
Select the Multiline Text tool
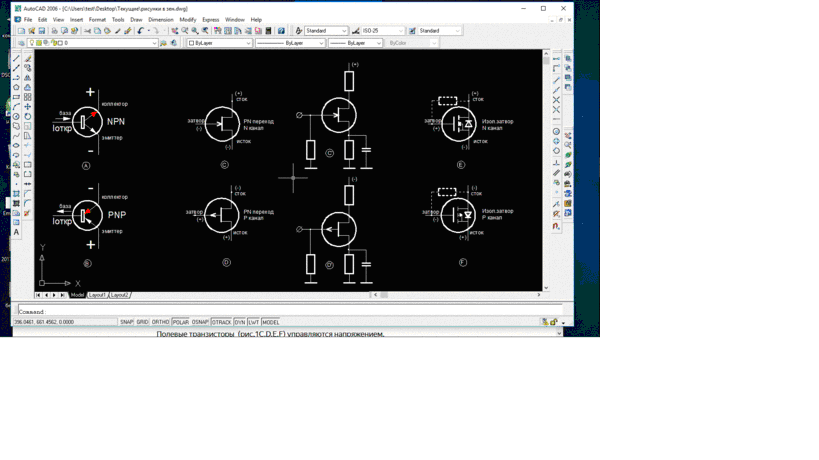pyautogui.click(x=16, y=232)
